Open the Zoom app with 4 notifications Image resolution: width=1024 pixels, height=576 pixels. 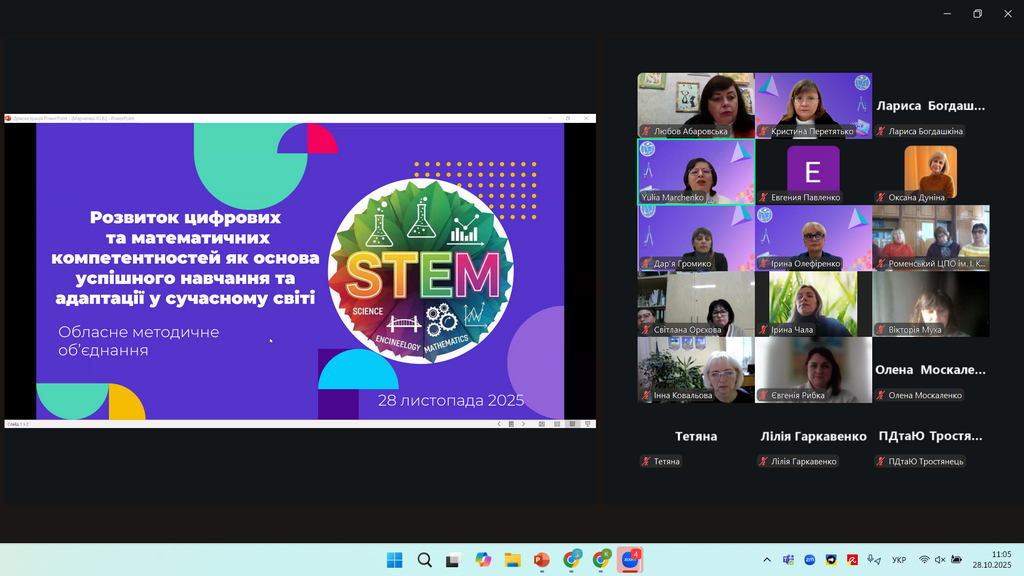tap(630, 560)
